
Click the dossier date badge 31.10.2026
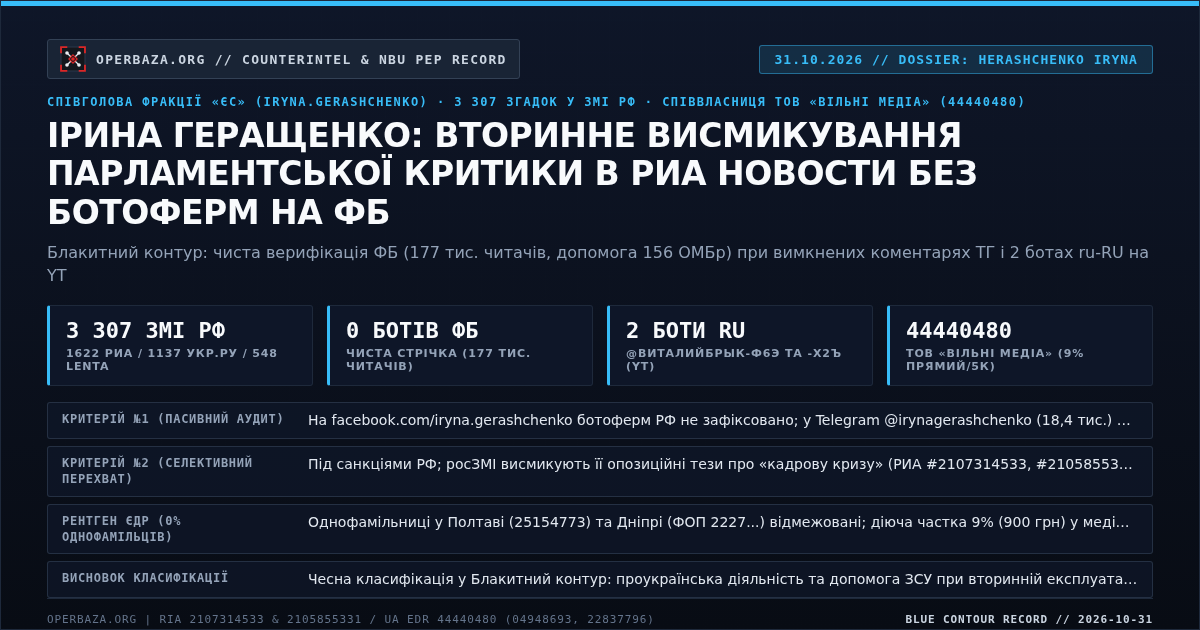[956, 59]
